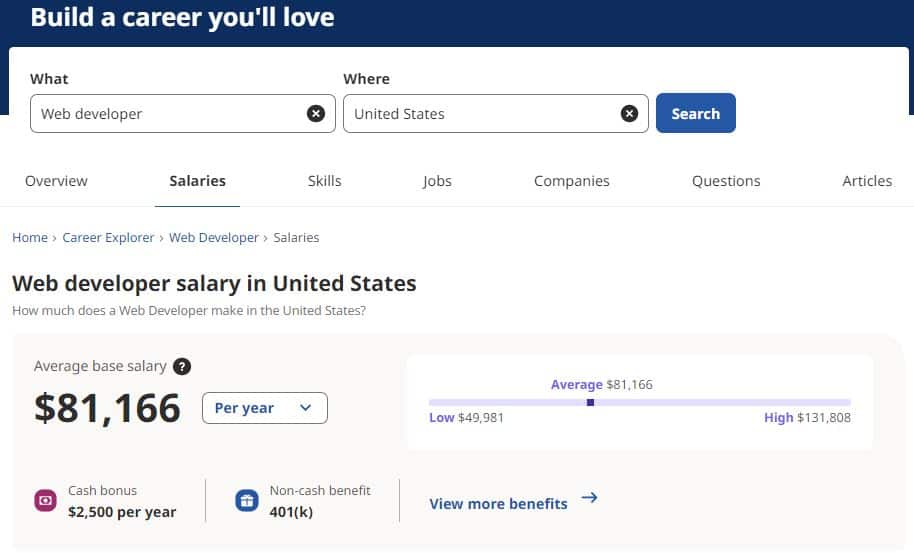Open the Career Explorer breadcrumb link
The width and height of the screenshot is (914, 553).
[x=108, y=238]
